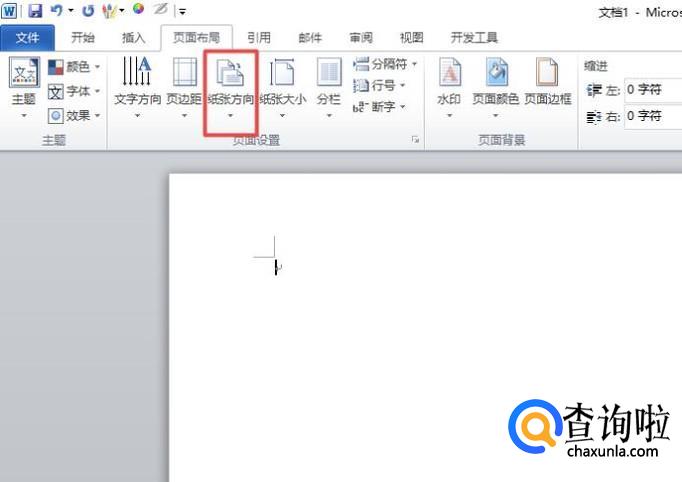Click the 分栏 columns icon
Viewport: 682px width, 482px height.
[x=329, y=72]
